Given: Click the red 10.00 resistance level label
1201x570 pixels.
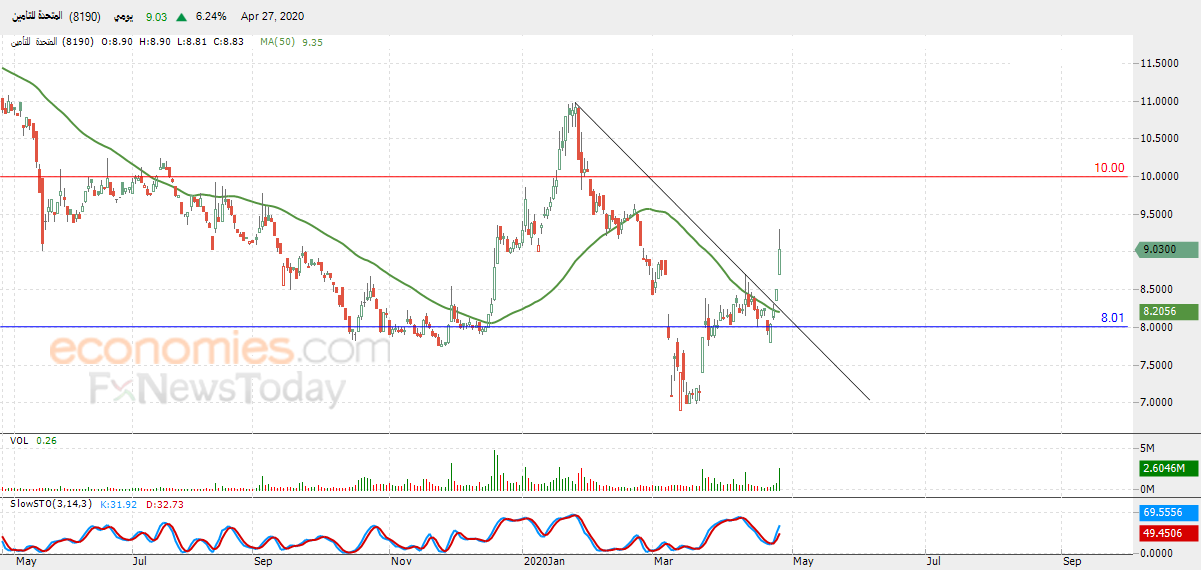Looking at the screenshot, I should click(x=1109, y=168).
